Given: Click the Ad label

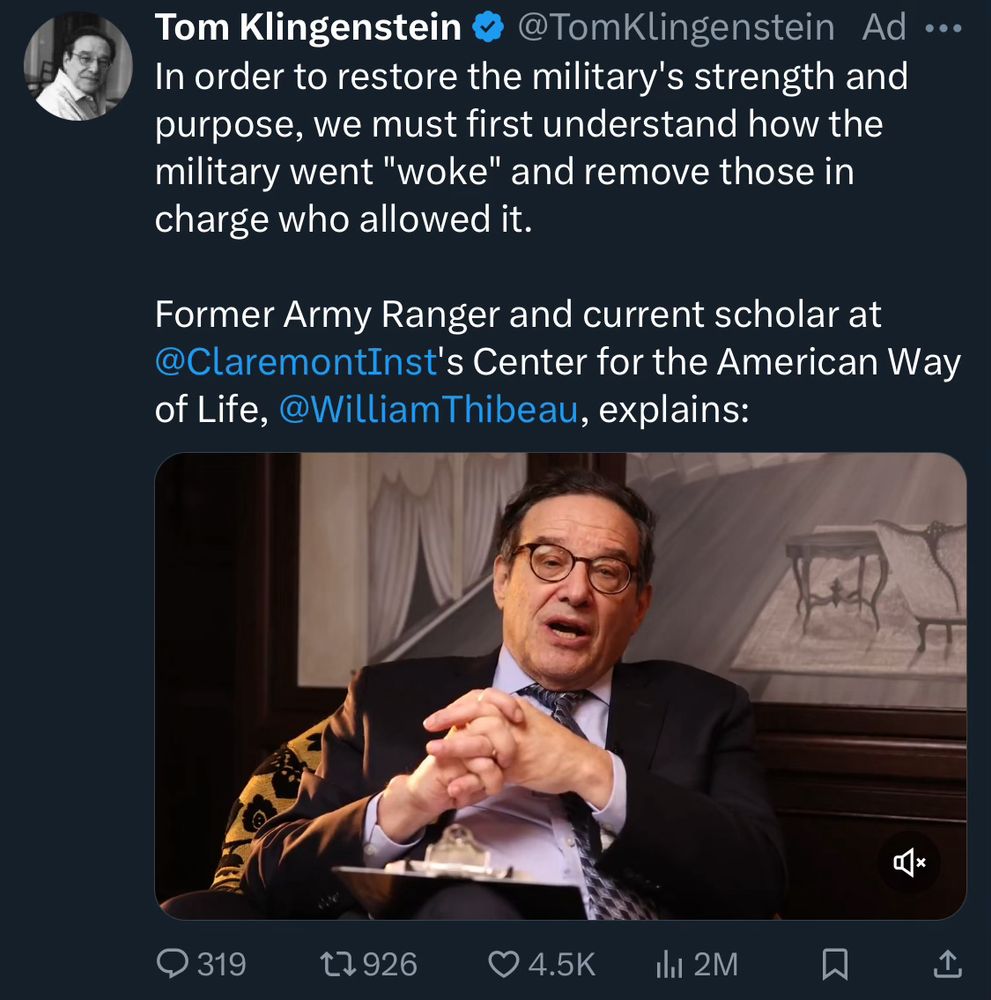Looking at the screenshot, I should [x=884, y=29].
